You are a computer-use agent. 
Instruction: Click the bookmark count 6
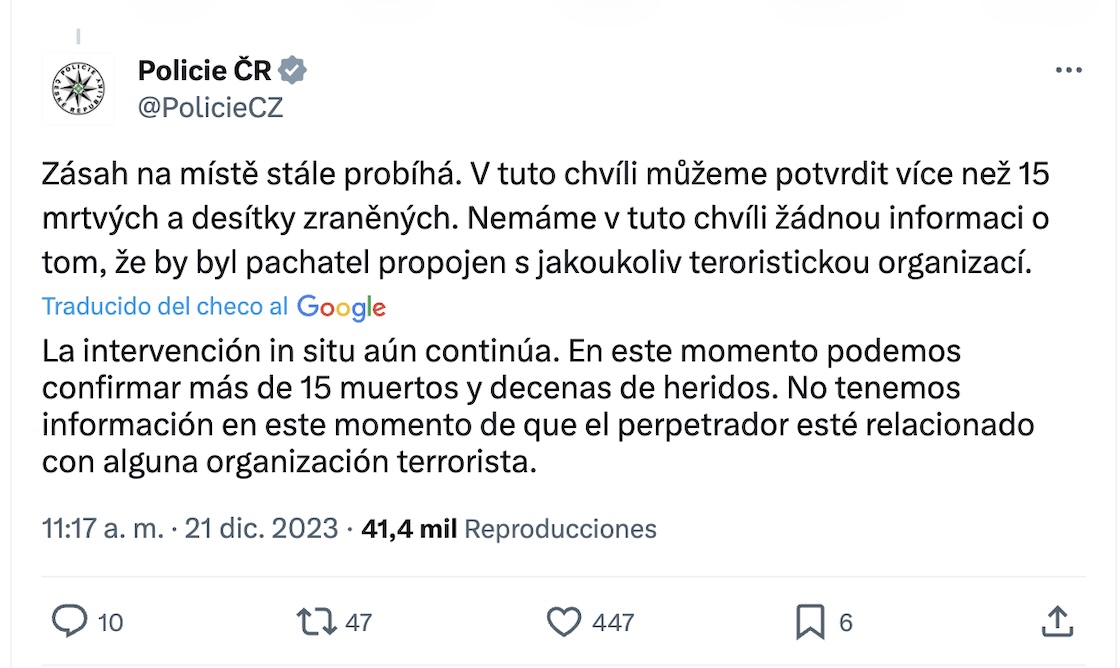click(846, 622)
